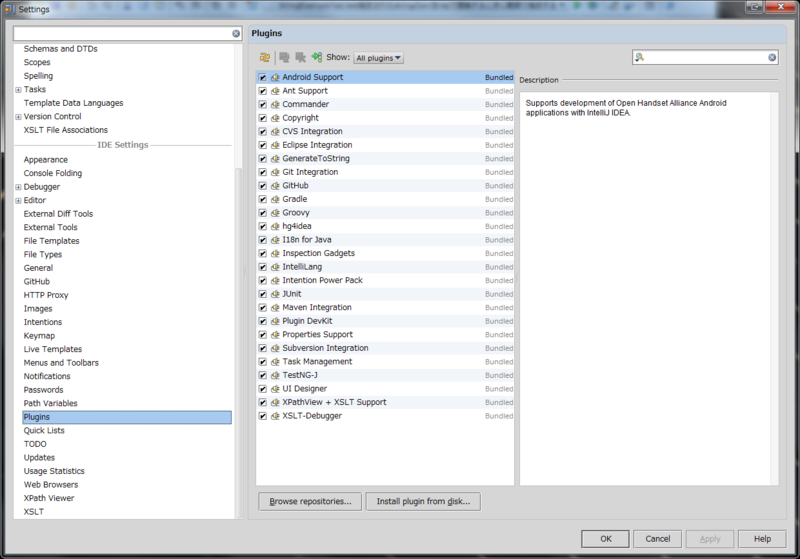Click the greyed-out Apply button

(x=710, y=539)
